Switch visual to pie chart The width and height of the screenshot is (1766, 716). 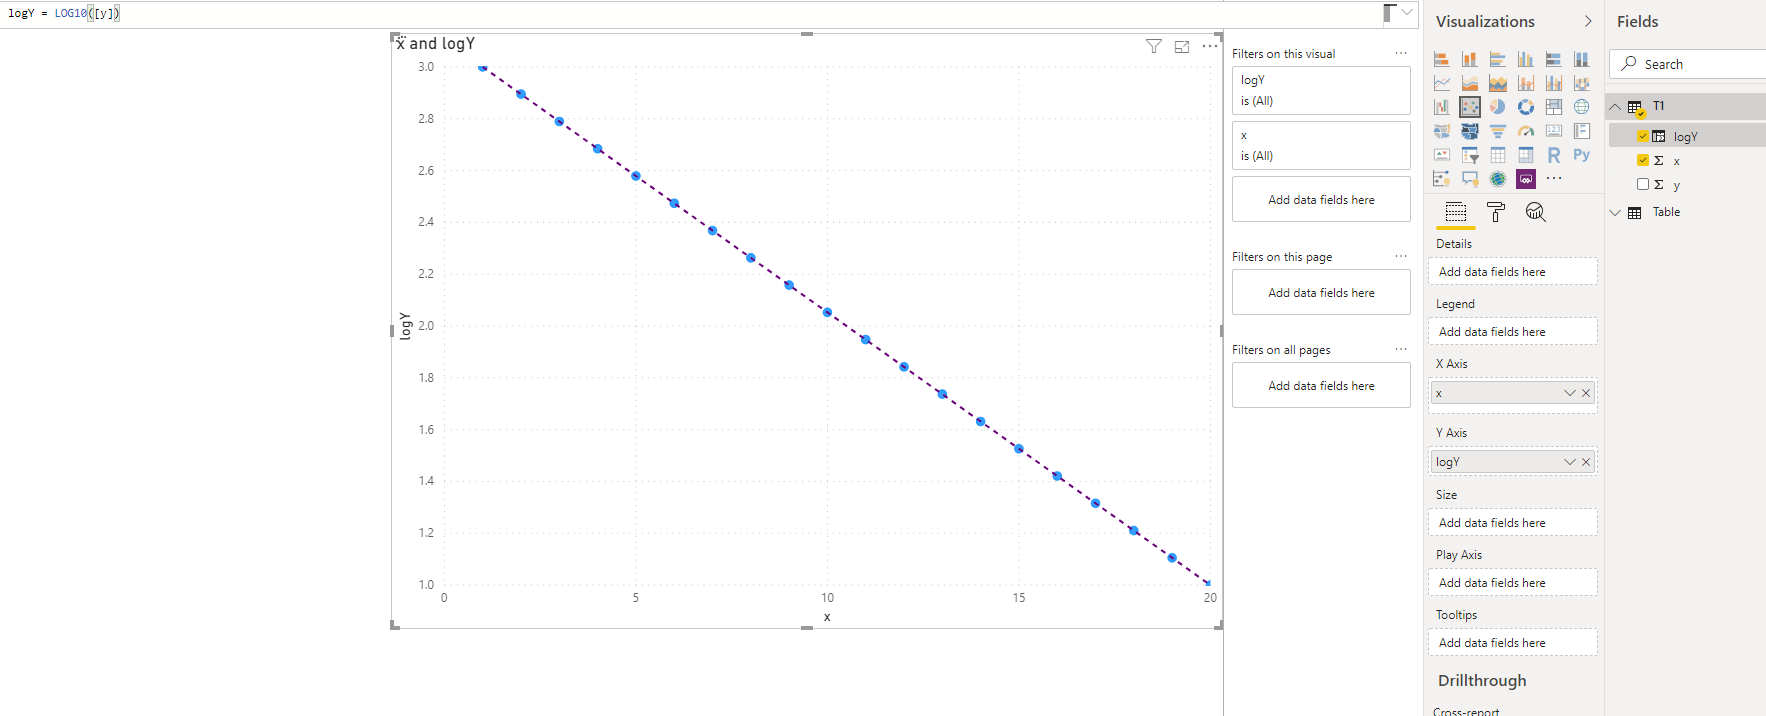[1497, 107]
